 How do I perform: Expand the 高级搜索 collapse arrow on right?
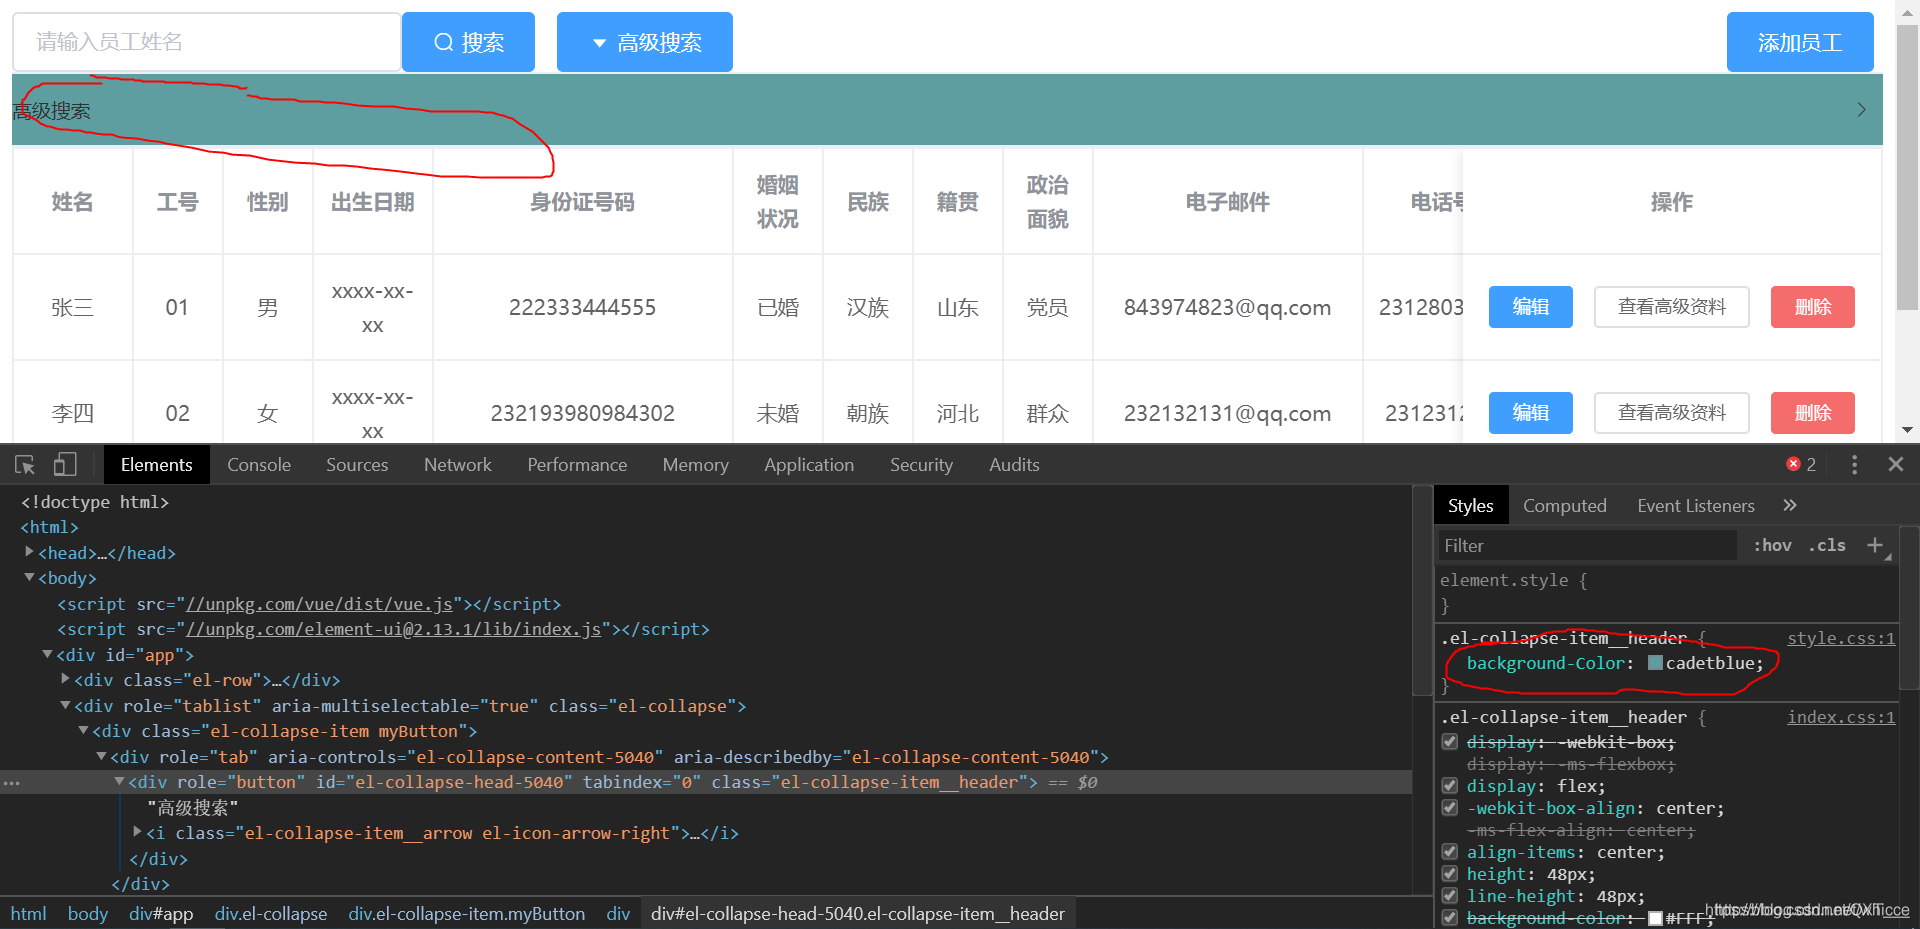click(1861, 110)
